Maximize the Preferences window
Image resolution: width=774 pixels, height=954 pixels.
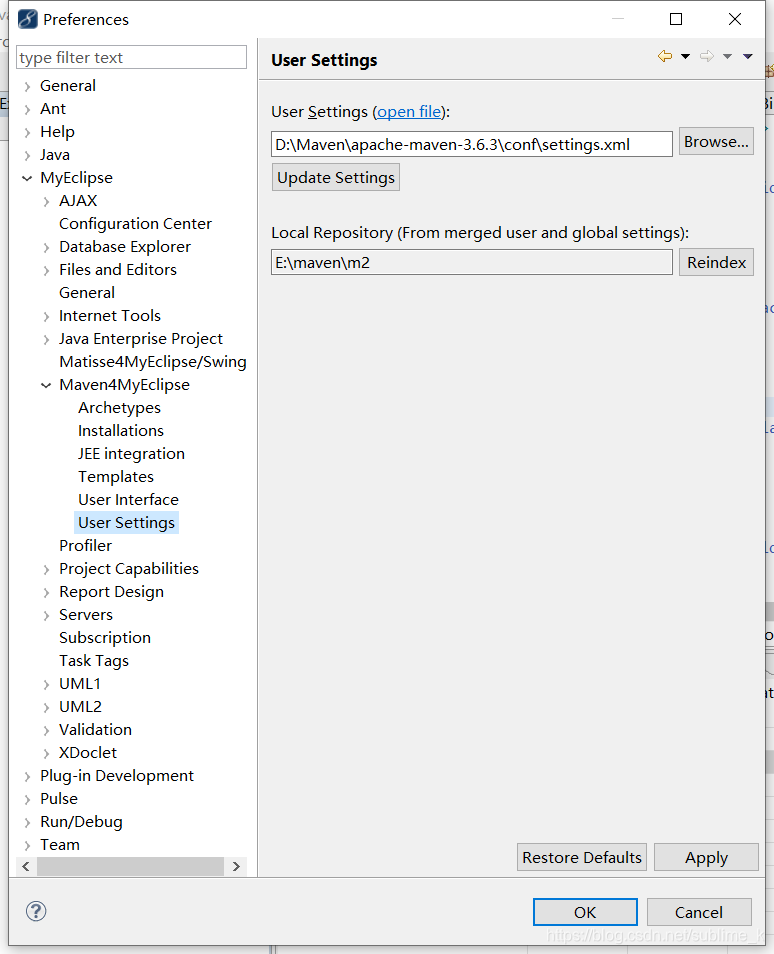(x=675, y=19)
